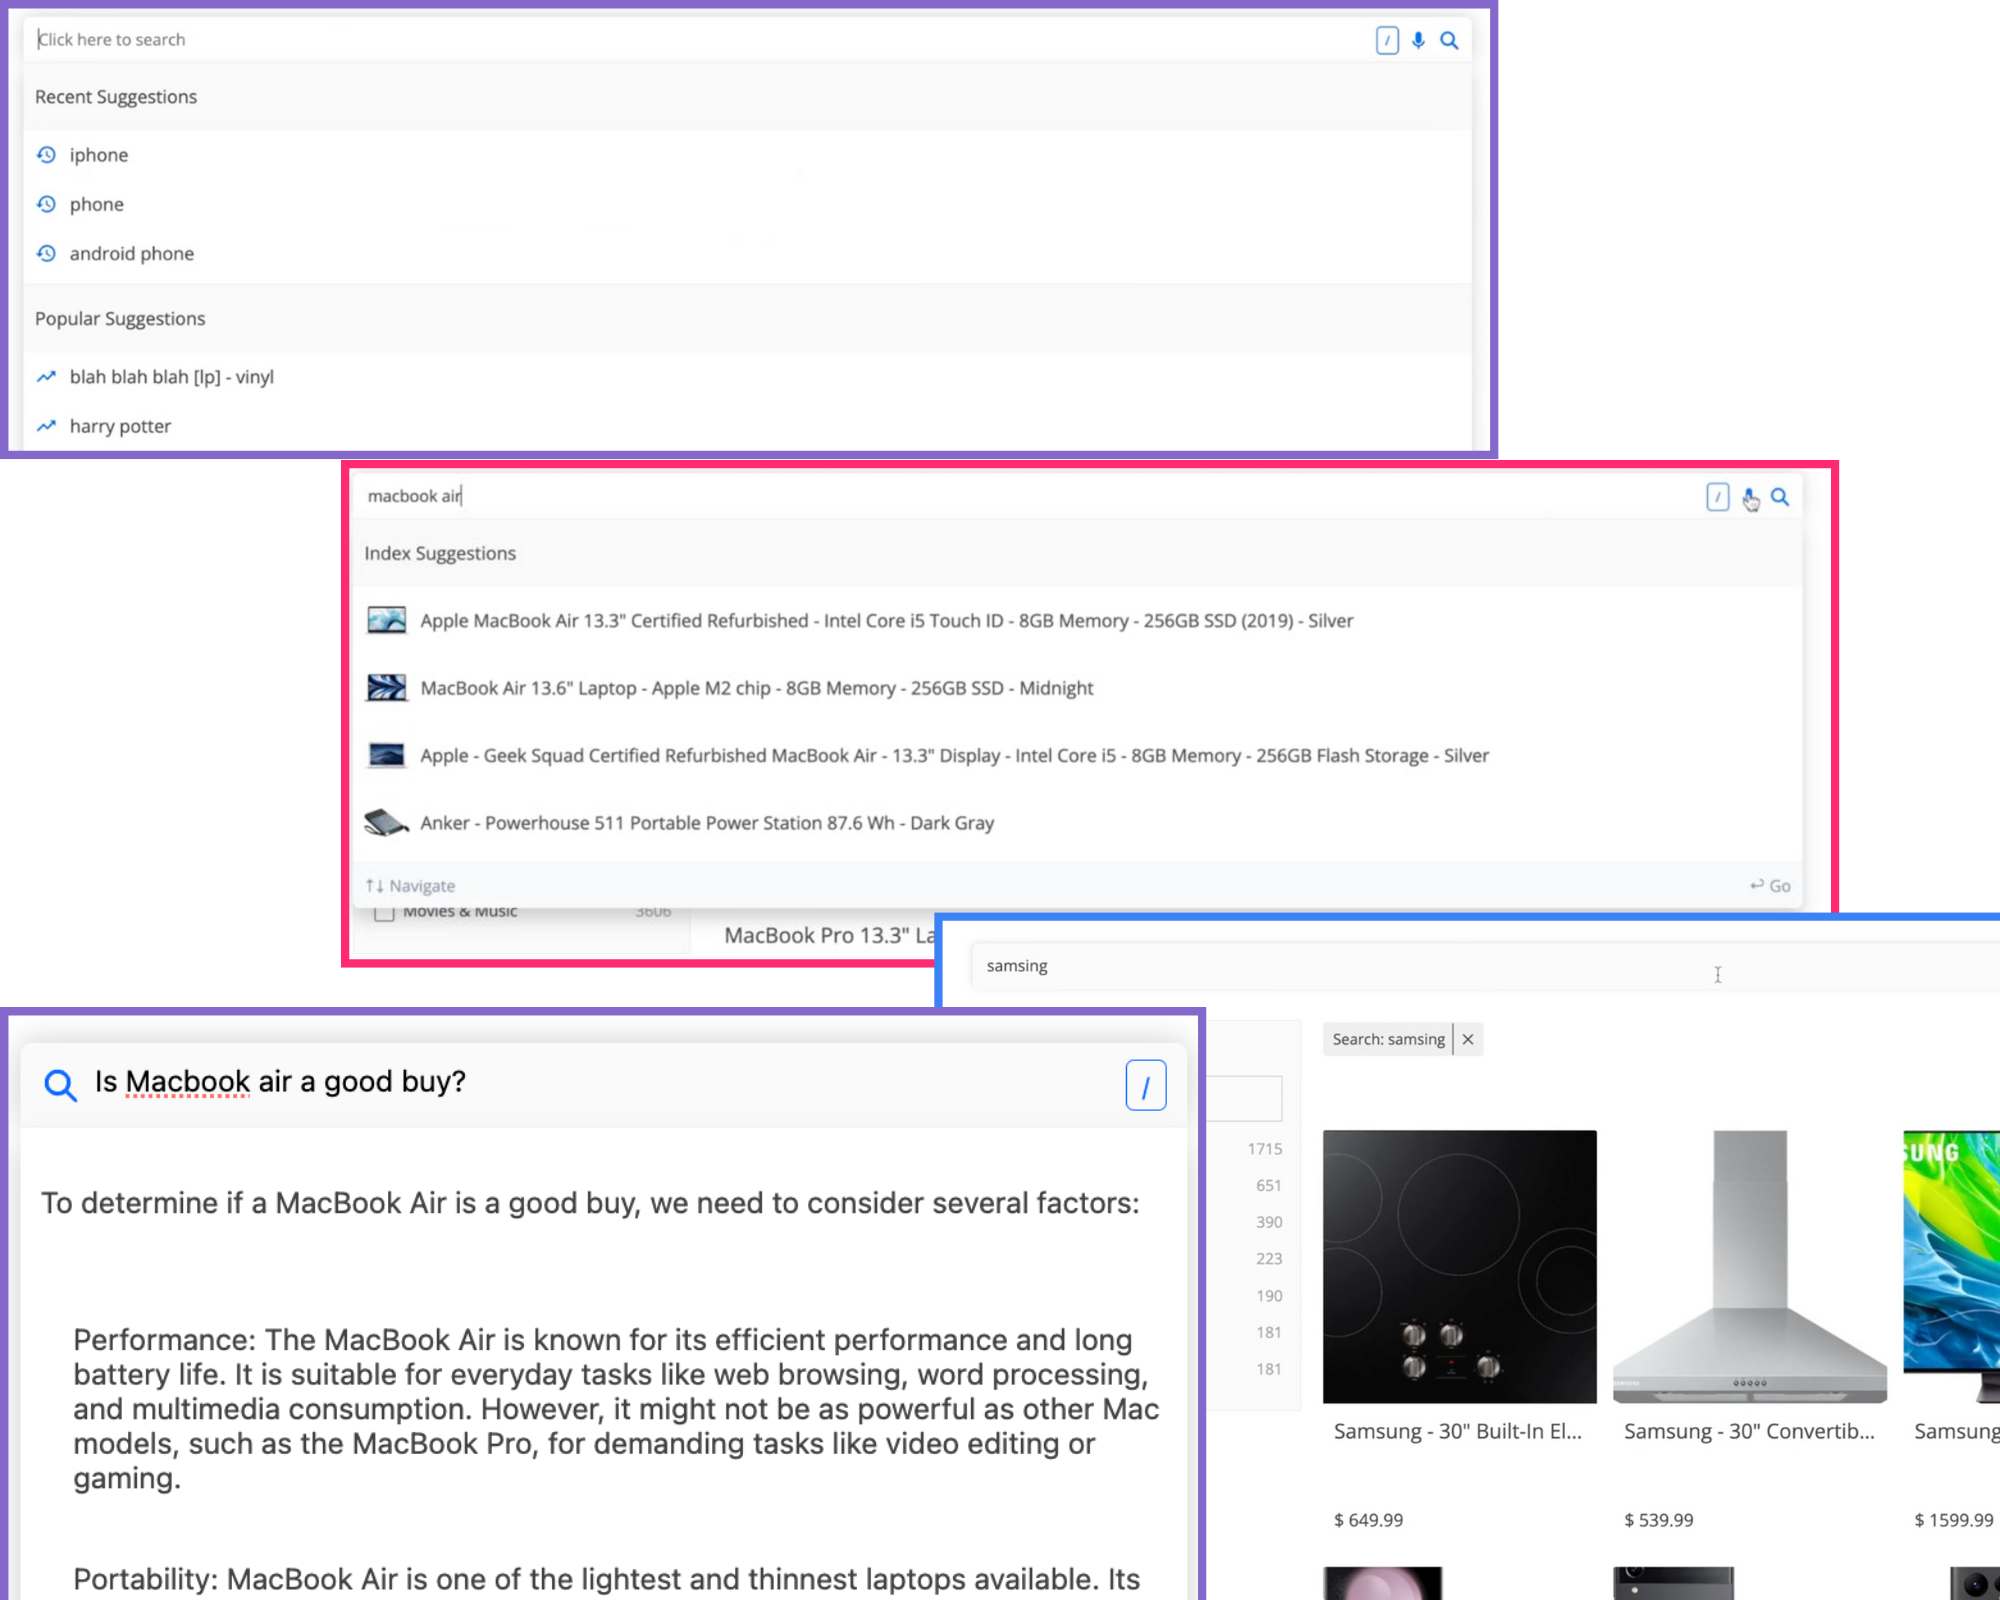Remove the 'Search: samsing' filter chip
This screenshot has height=1600, width=2000.
pos(1468,1039)
